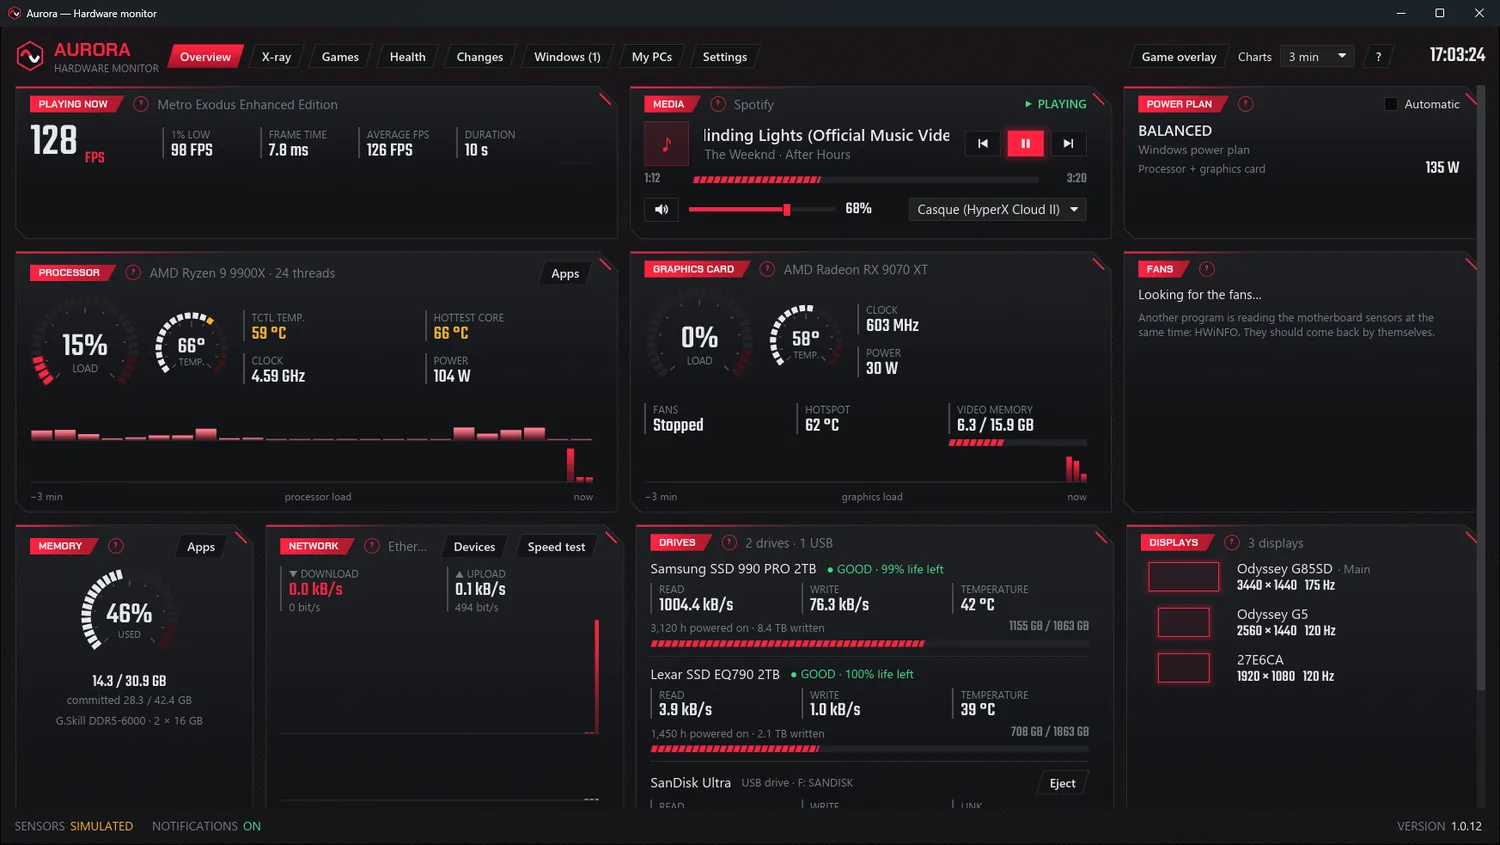Viewport: 1500px width, 845px height.
Task: Mute audio with the speaker icon
Action: tap(661, 209)
